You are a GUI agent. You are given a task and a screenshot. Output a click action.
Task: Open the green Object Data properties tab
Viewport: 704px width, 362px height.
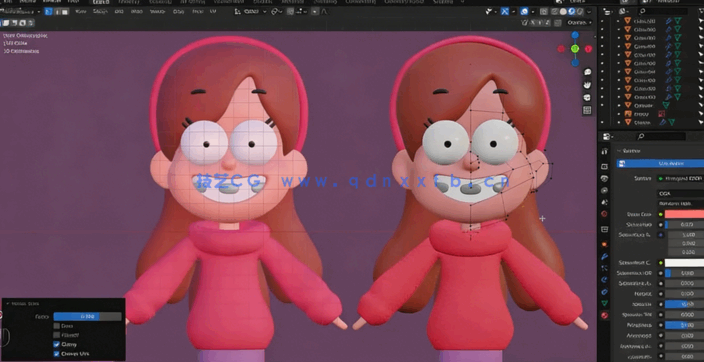(604, 303)
